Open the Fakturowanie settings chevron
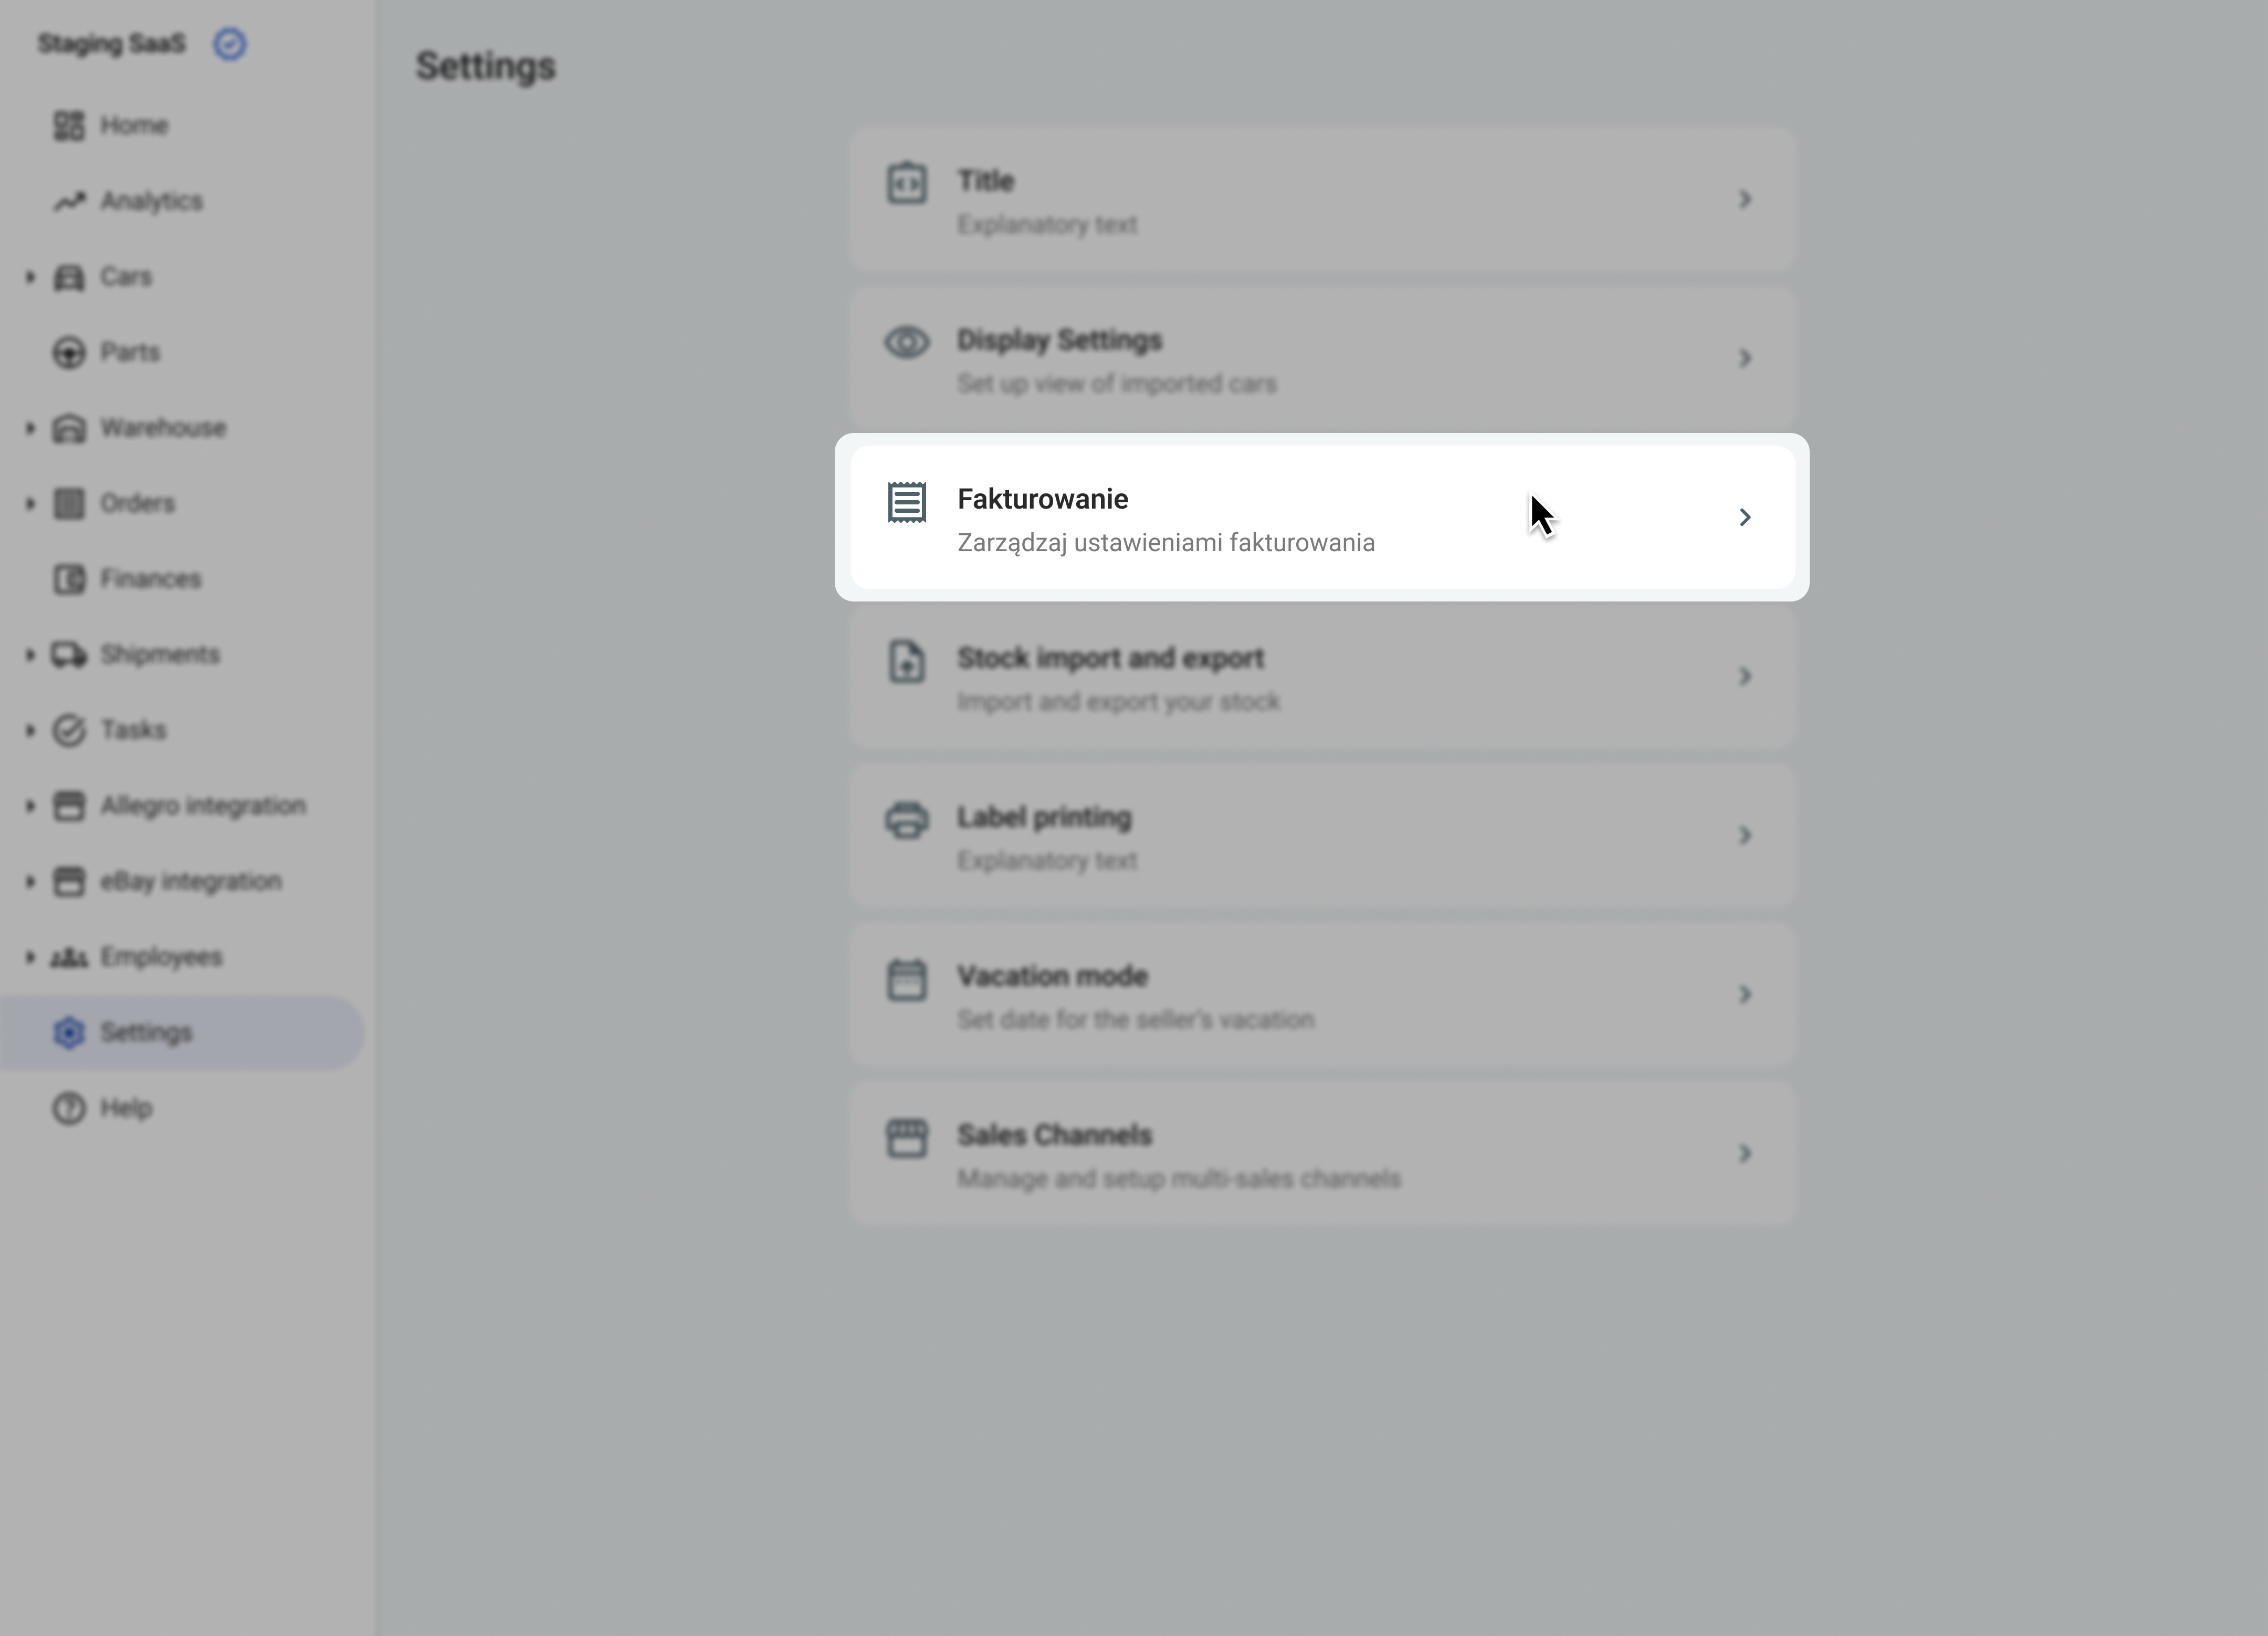 (1744, 517)
